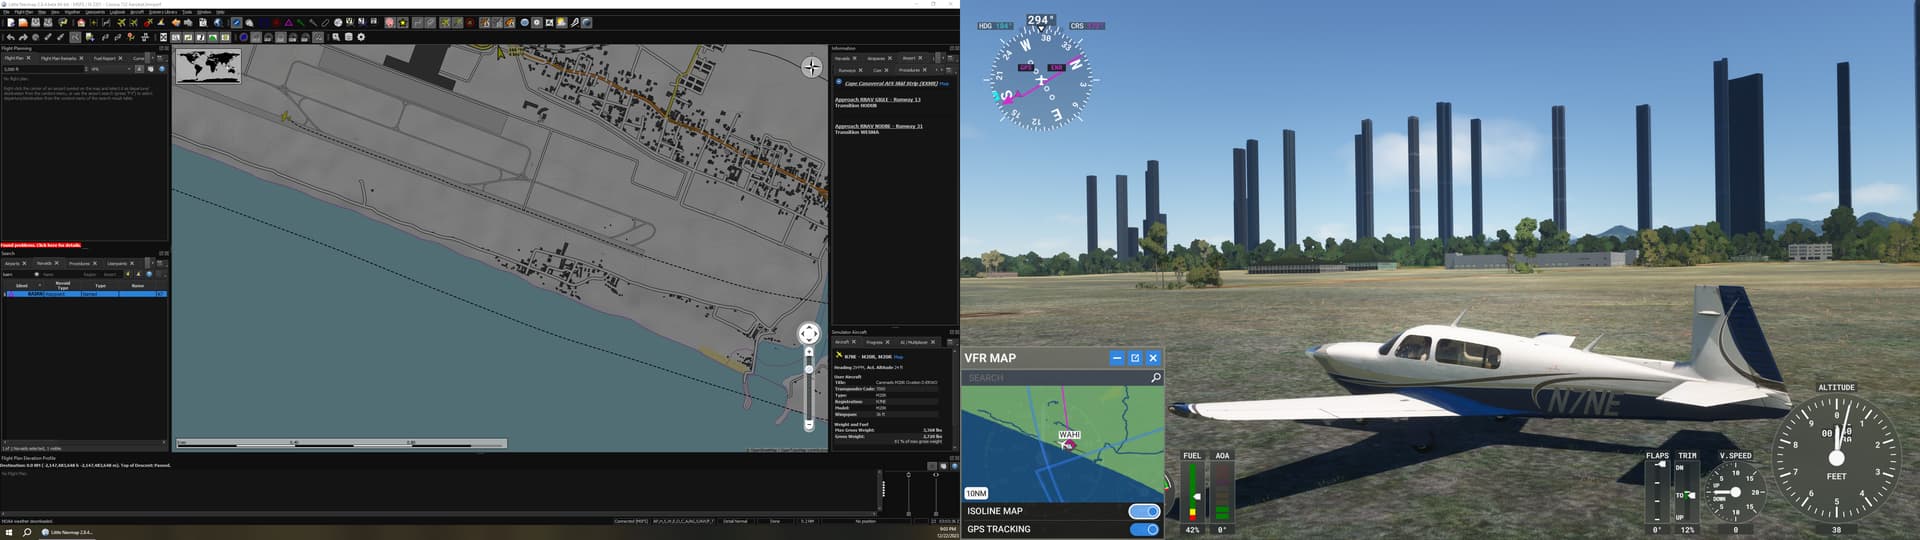
Task: Close the Airports search tab with its X
Action: [x=24, y=263]
